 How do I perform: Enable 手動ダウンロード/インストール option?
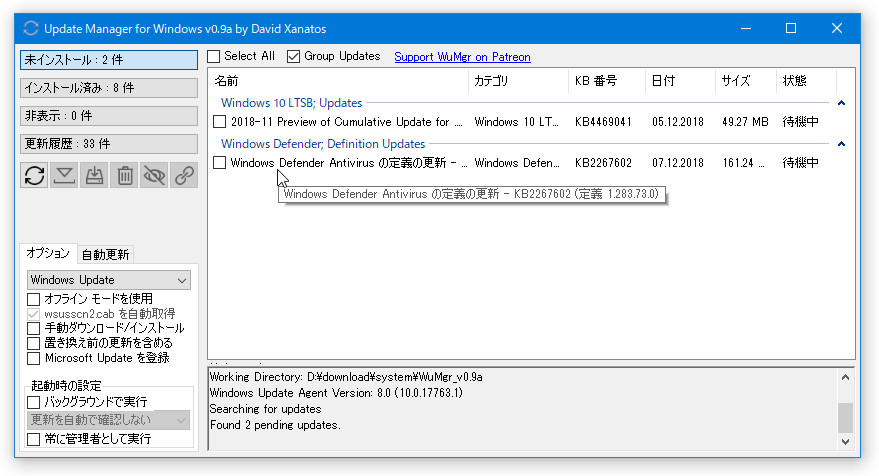(x=34, y=329)
